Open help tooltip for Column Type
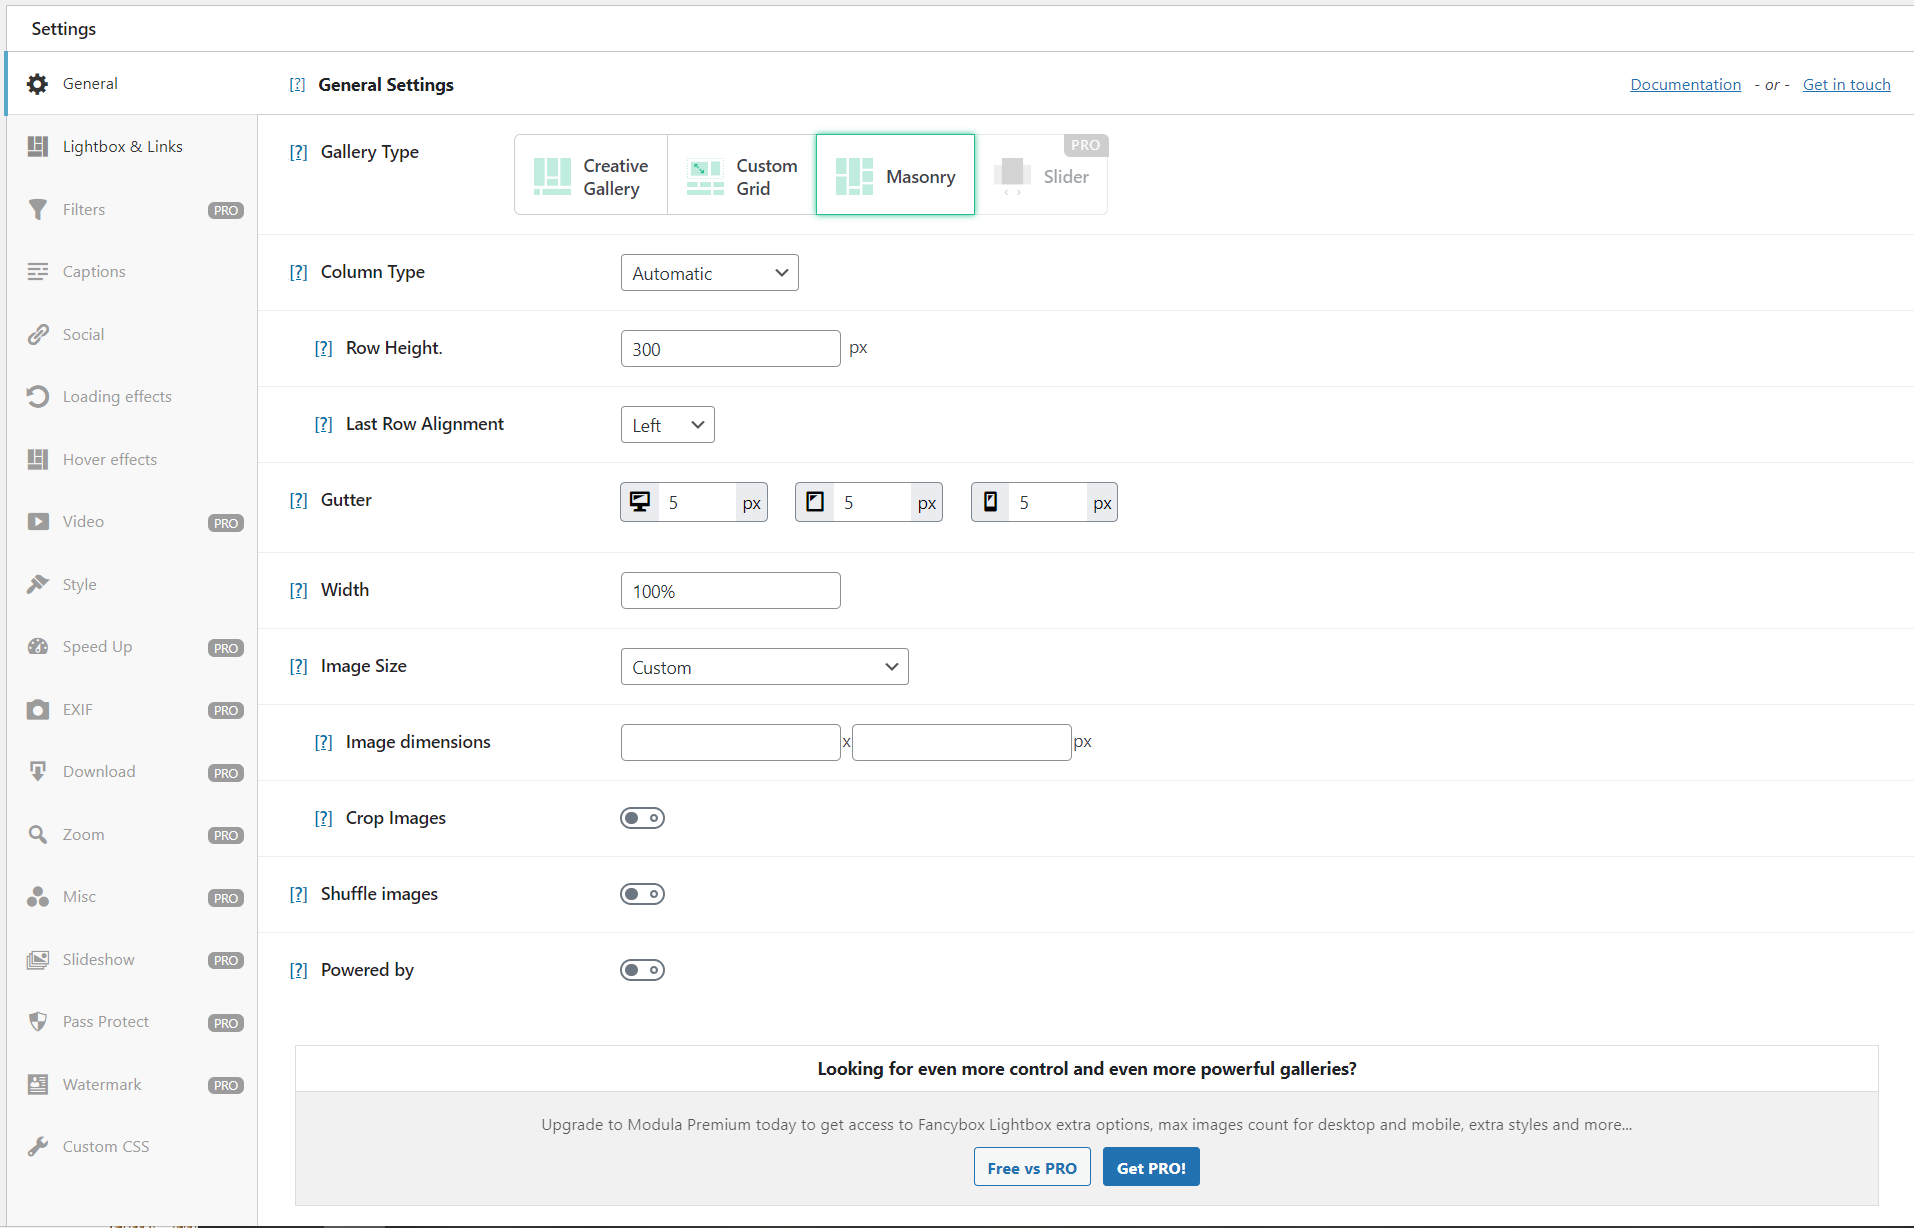The width and height of the screenshot is (1914, 1228). tap(298, 272)
